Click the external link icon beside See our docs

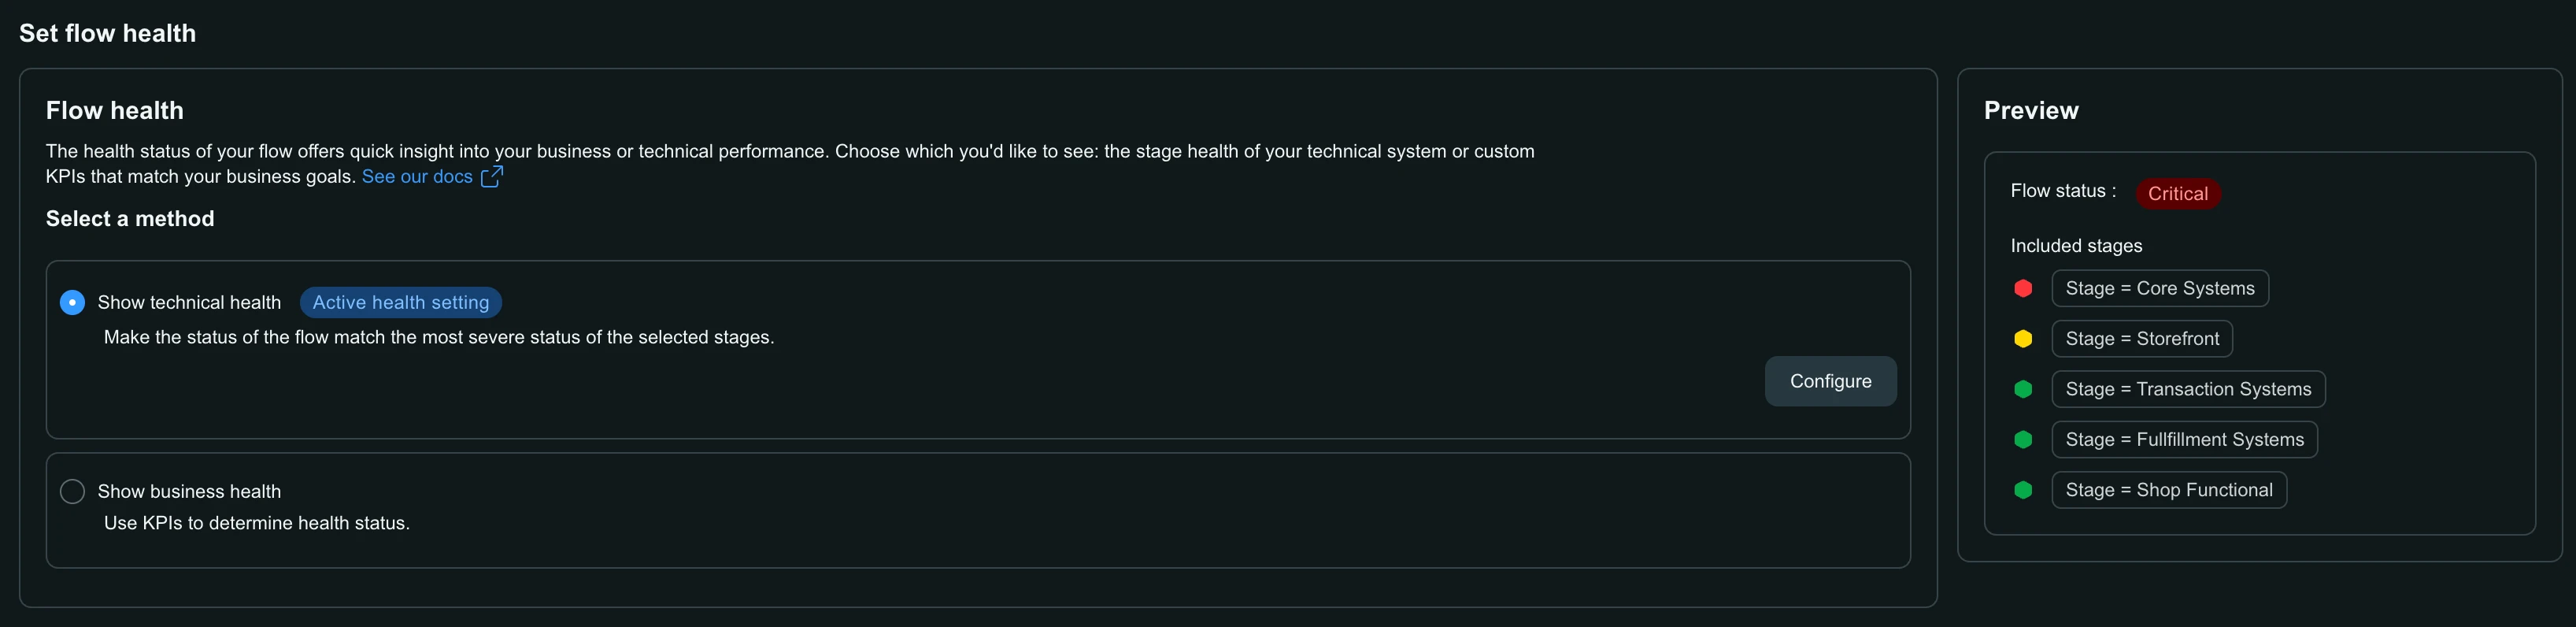coord(491,177)
